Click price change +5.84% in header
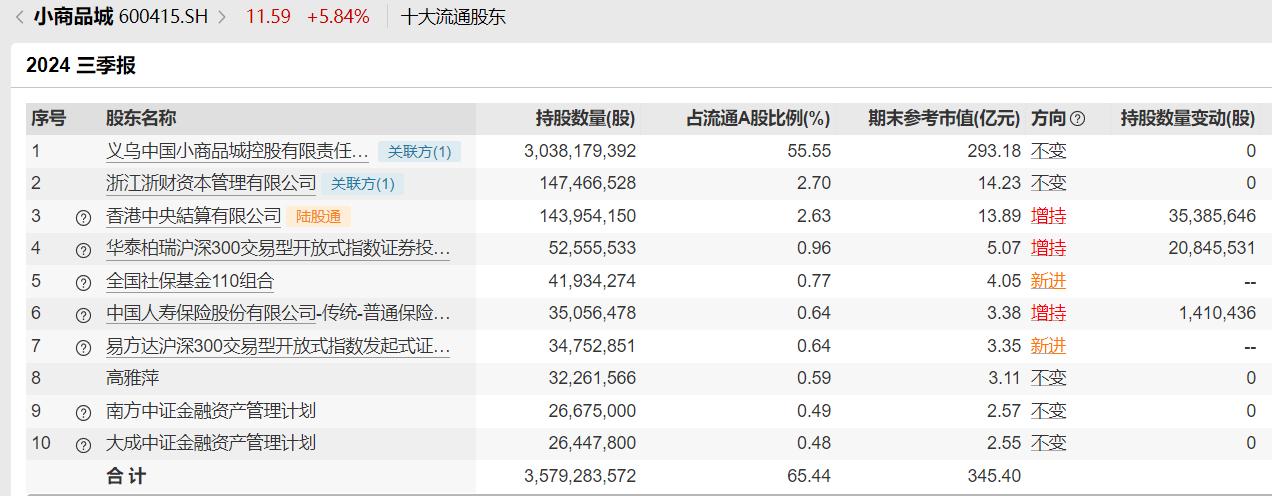Viewport: 1272px width, 496px height. pos(338,17)
